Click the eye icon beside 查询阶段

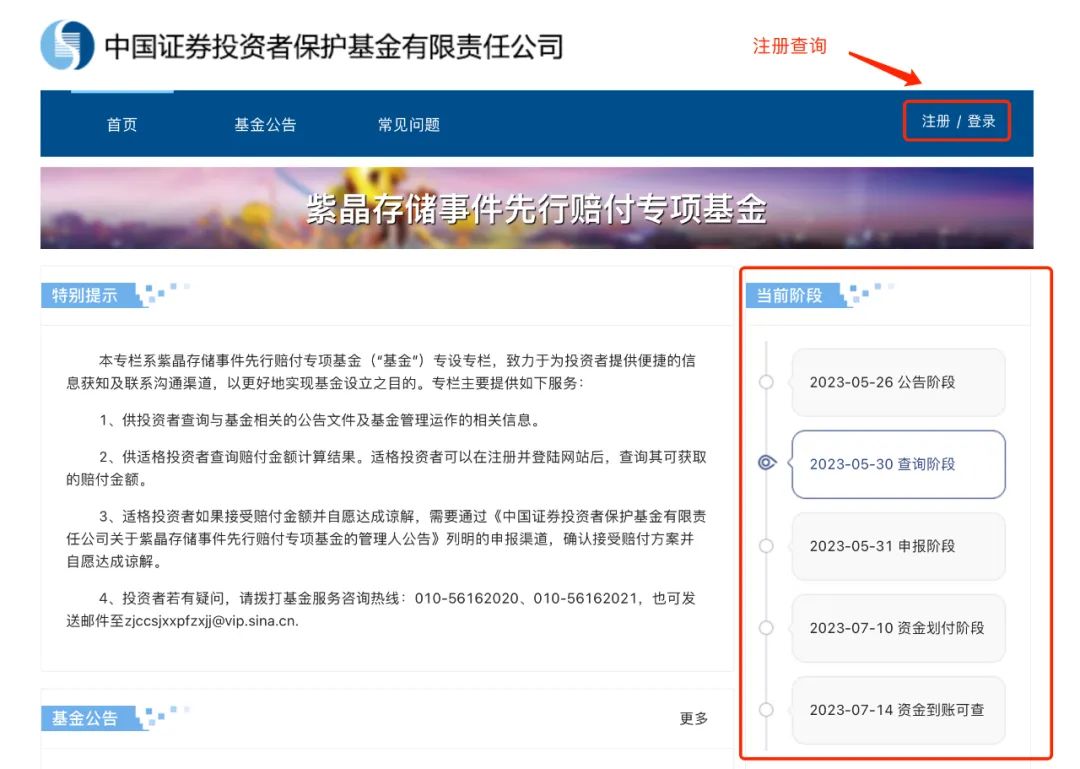pyautogui.click(x=767, y=463)
